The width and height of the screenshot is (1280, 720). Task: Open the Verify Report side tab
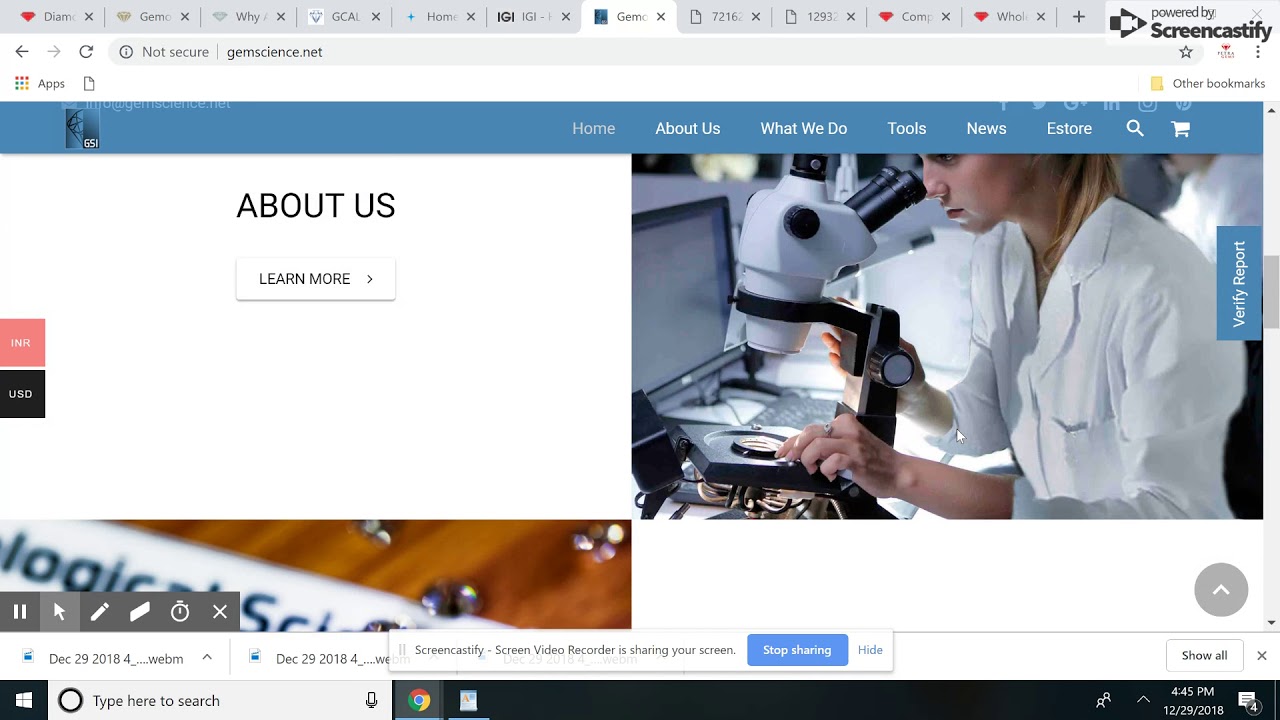click(1239, 284)
